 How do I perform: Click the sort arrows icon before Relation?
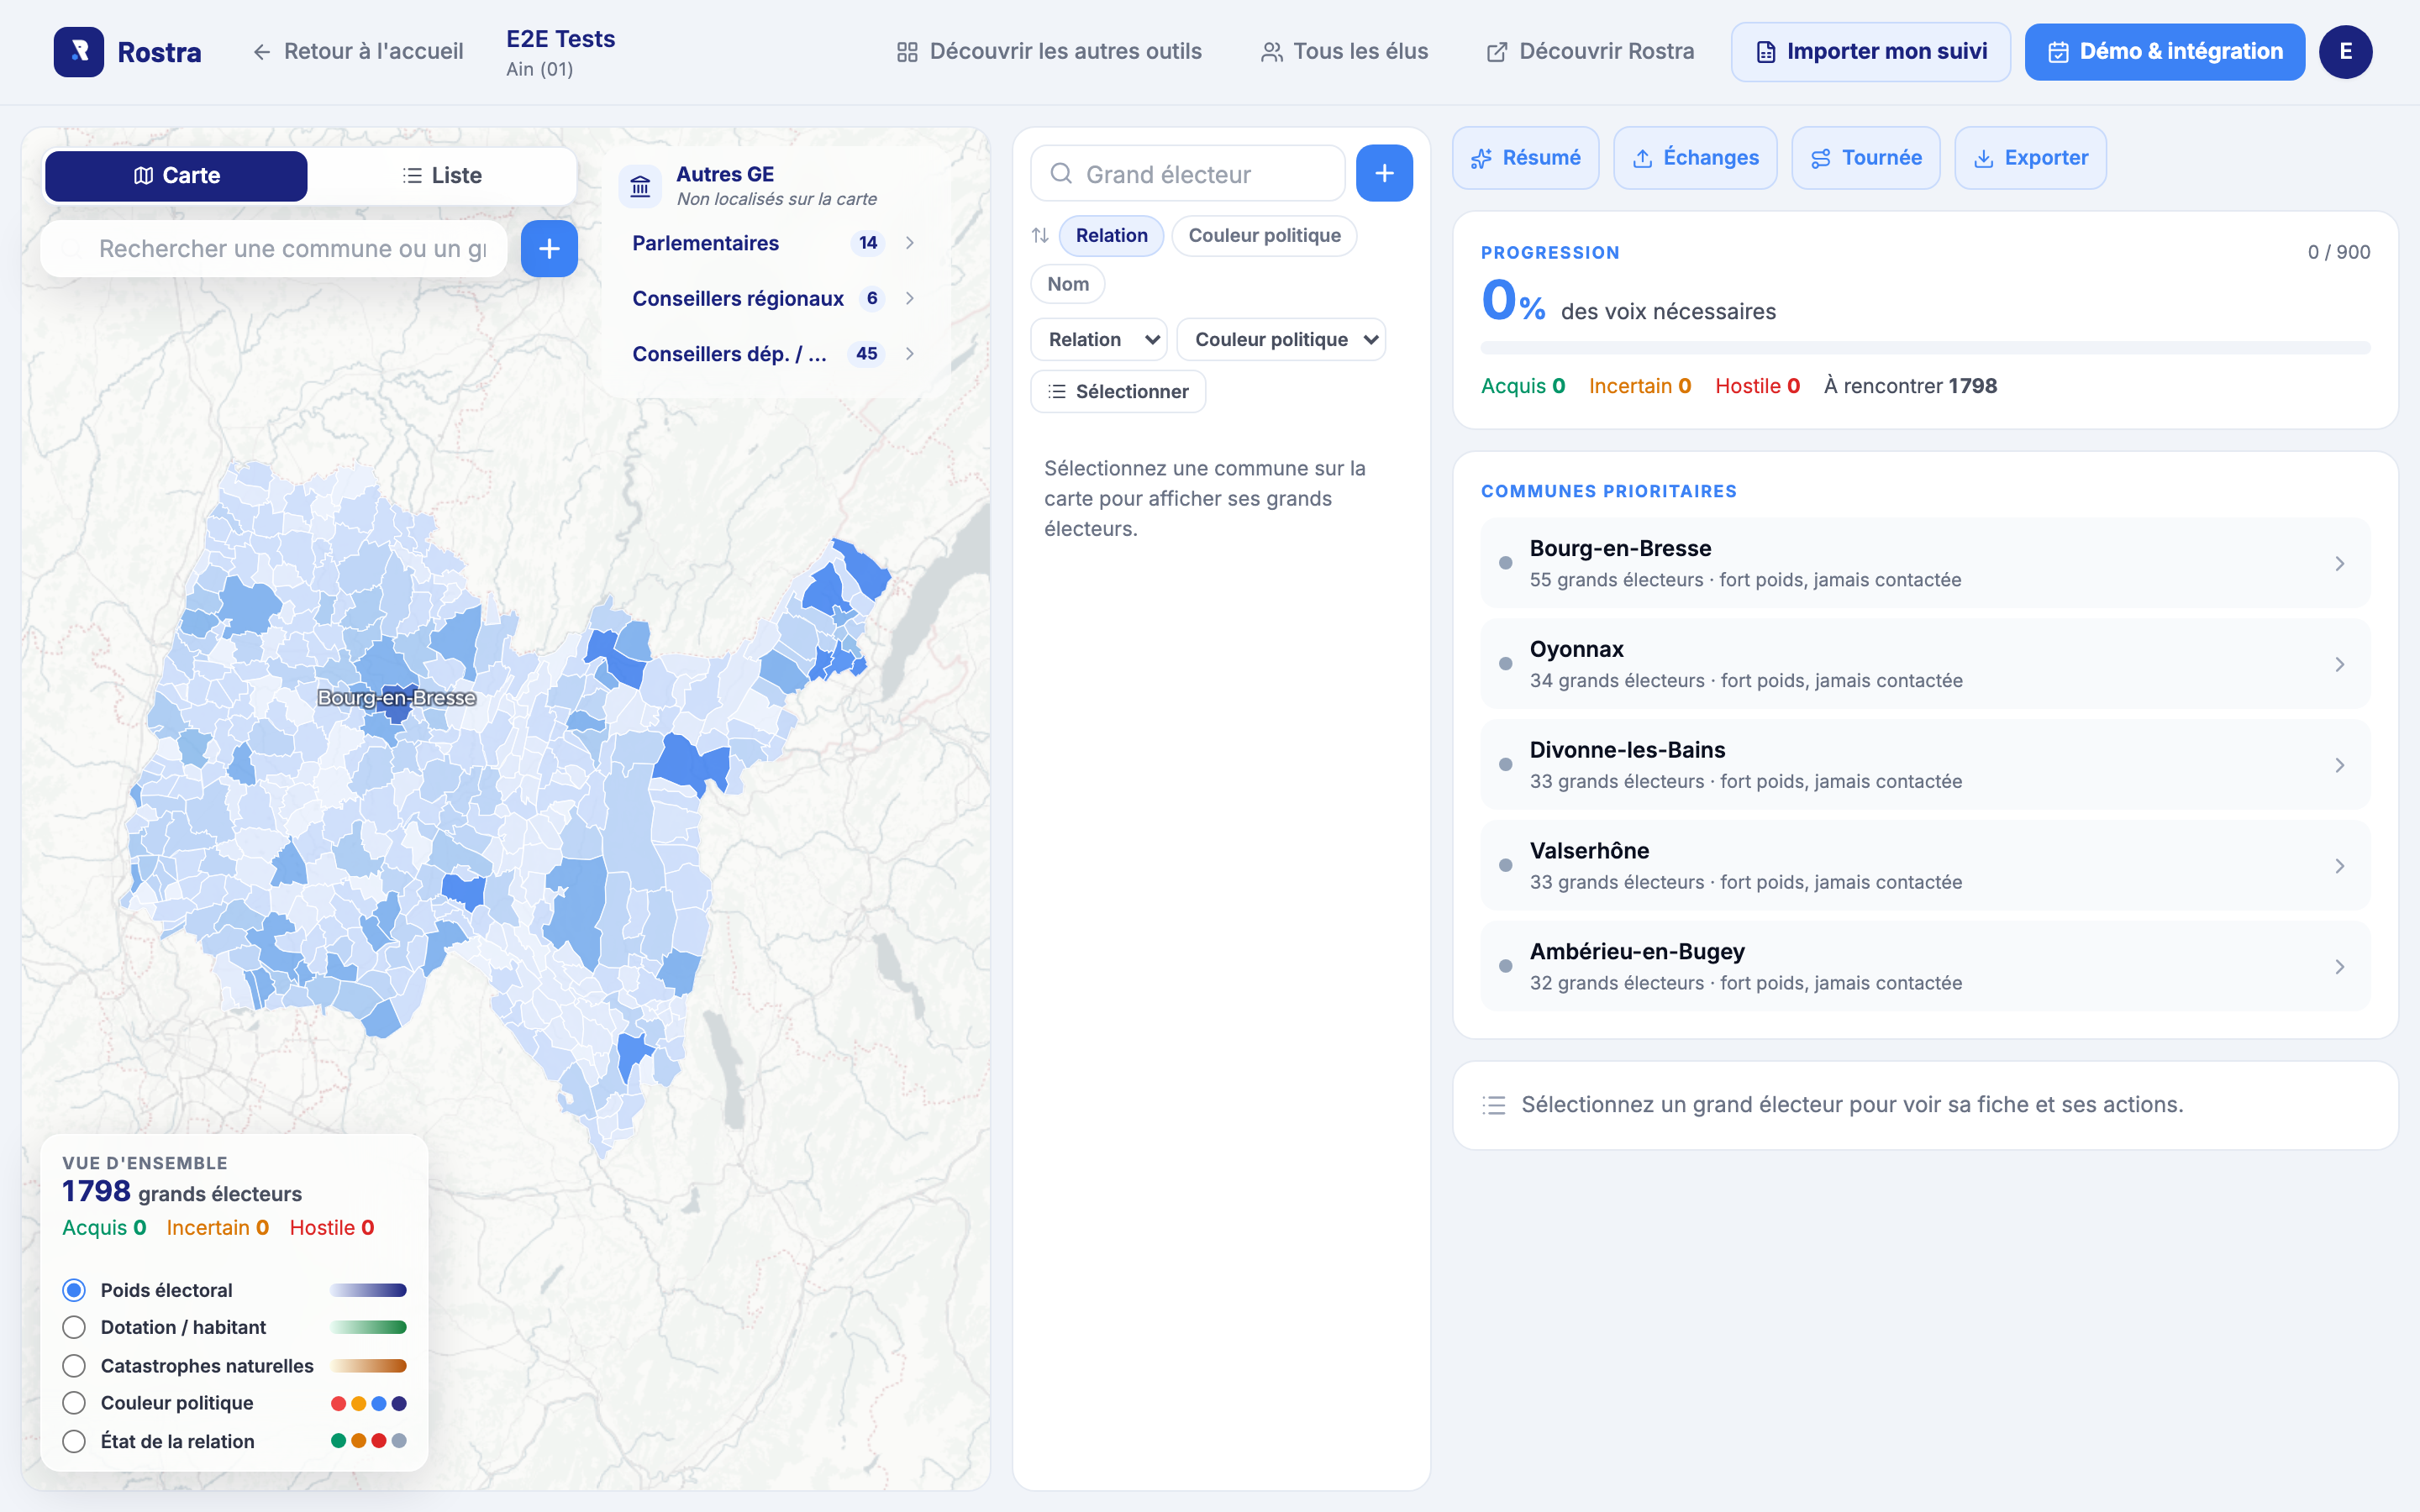tap(1040, 236)
